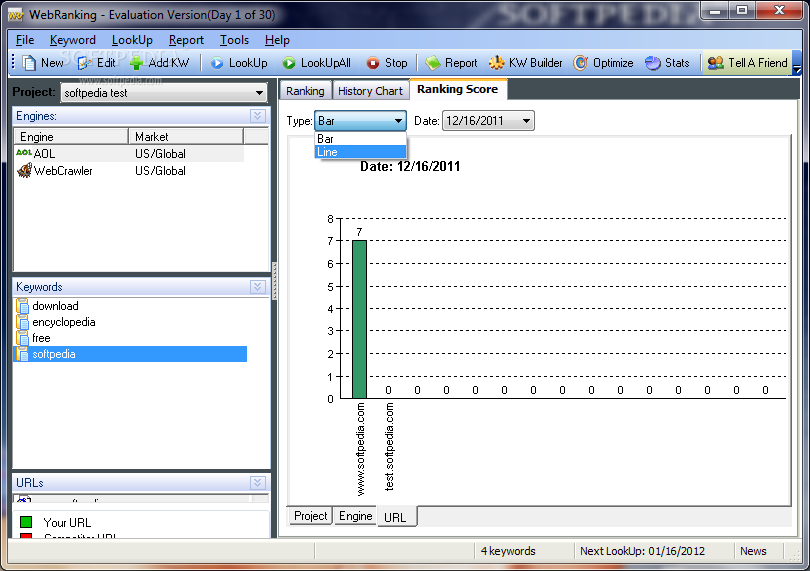Image resolution: width=810 pixels, height=571 pixels.
Task: Collapse the Engines panel
Action: (x=257, y=116)
